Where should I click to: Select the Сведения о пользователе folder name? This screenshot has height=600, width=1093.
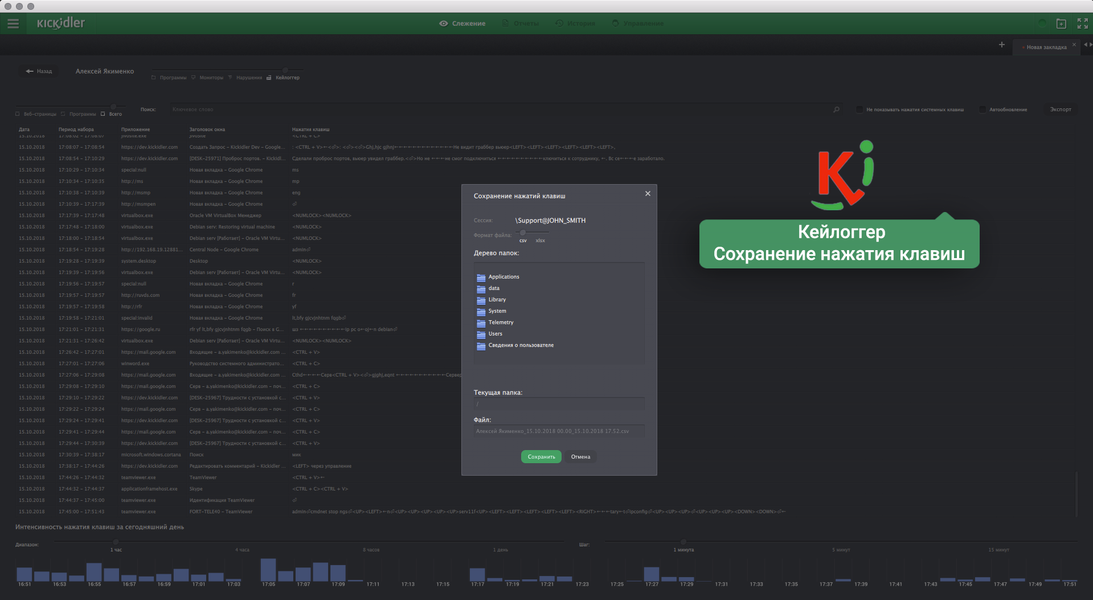[521, 346]
